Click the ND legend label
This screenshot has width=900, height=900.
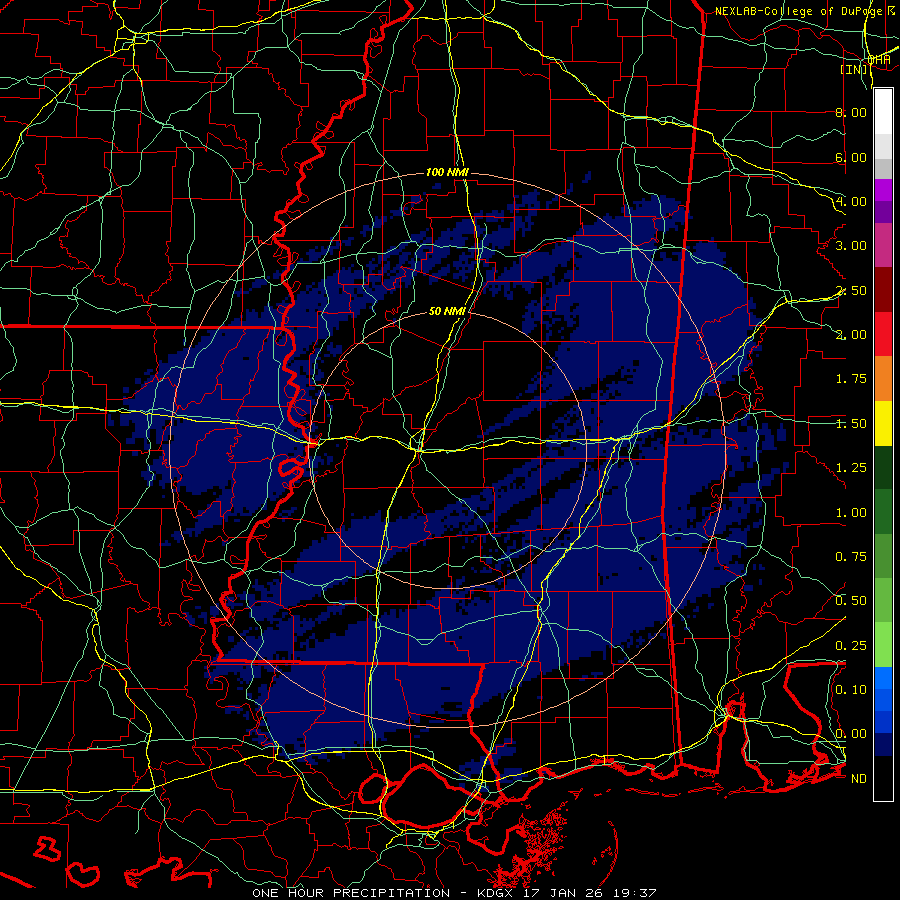pyautogui.click(x=859, y=779)
